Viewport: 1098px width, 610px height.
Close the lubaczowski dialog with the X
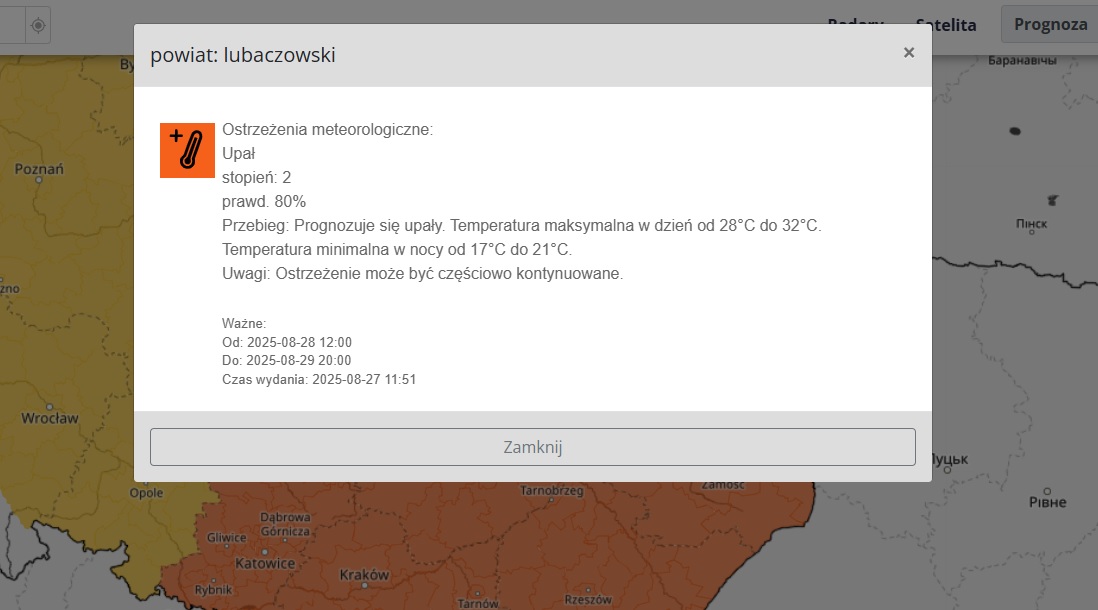pos(908,53)
